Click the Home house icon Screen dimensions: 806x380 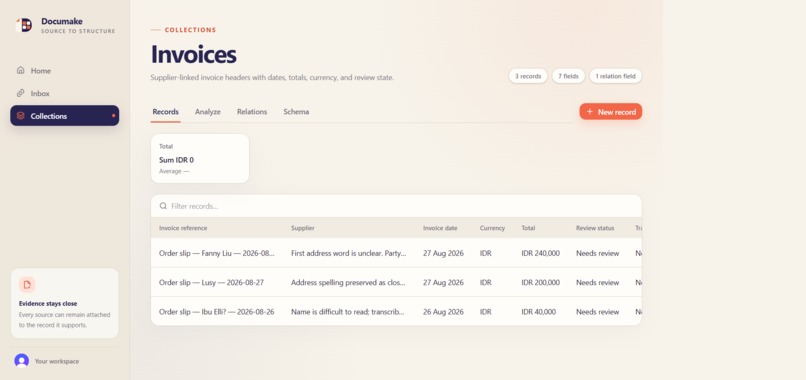[21, 70]
